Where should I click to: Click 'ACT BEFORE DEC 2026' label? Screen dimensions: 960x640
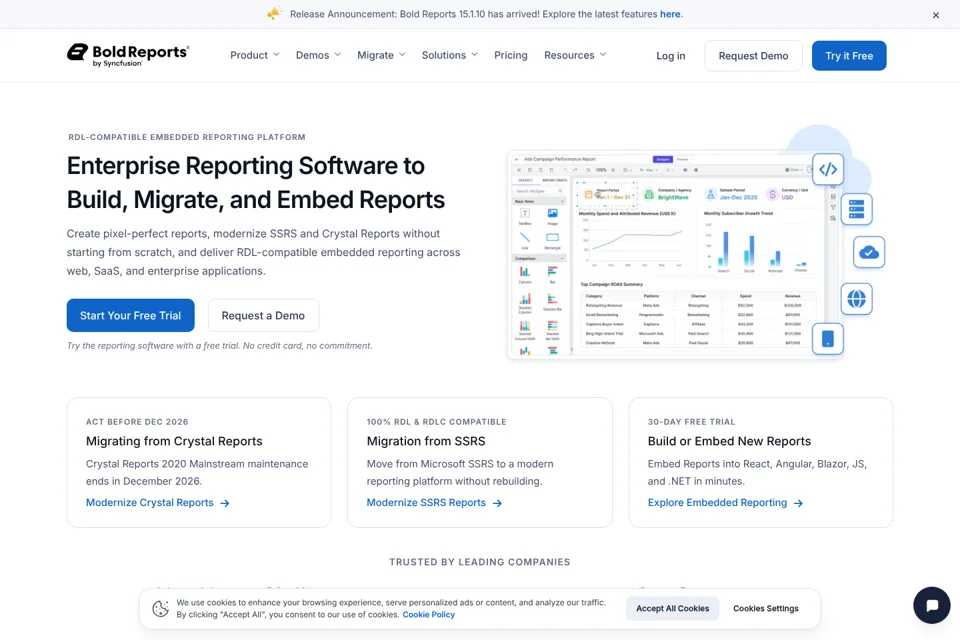(137, 422)
